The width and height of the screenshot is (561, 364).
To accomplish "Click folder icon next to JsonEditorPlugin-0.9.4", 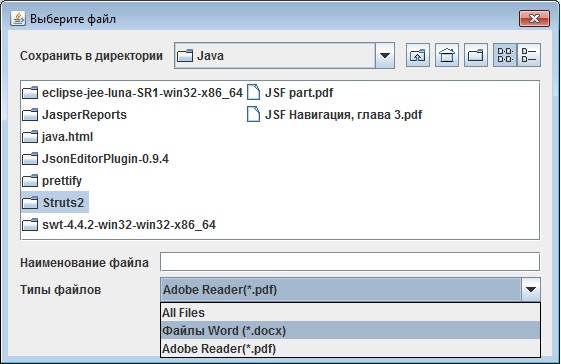I will pos(30,159).
